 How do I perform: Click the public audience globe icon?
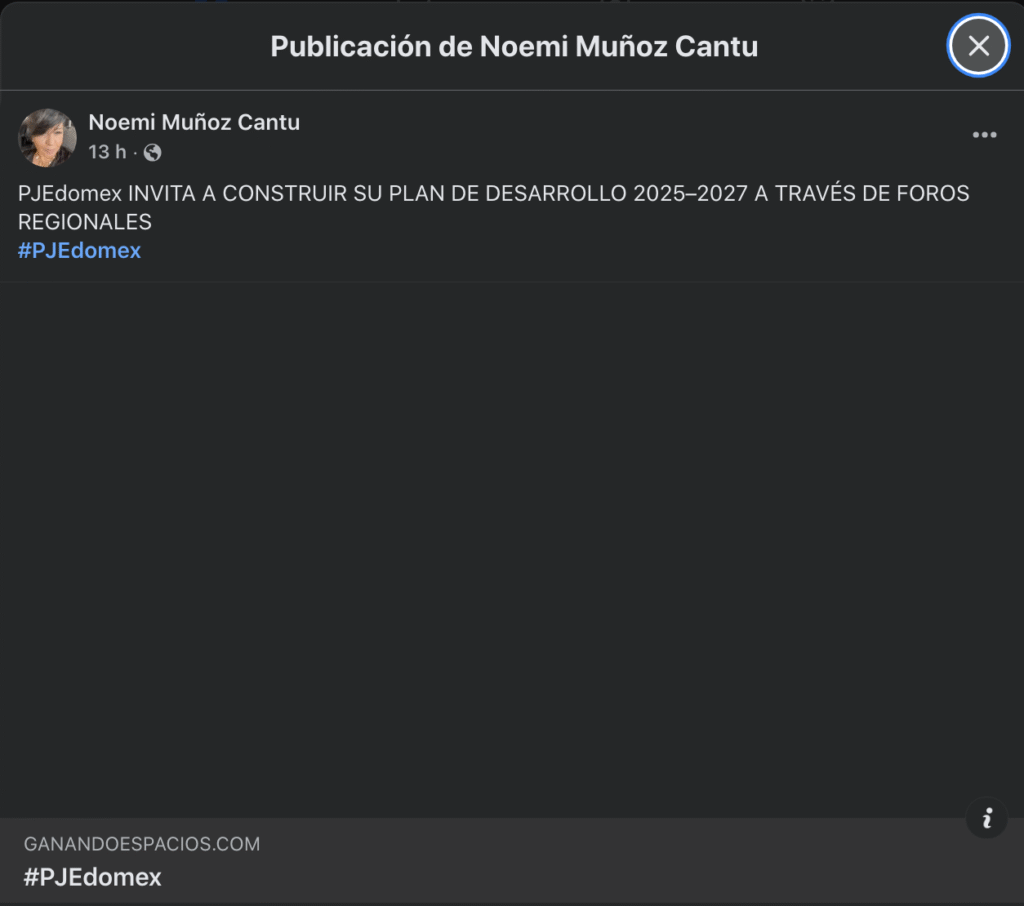[152, 153]
